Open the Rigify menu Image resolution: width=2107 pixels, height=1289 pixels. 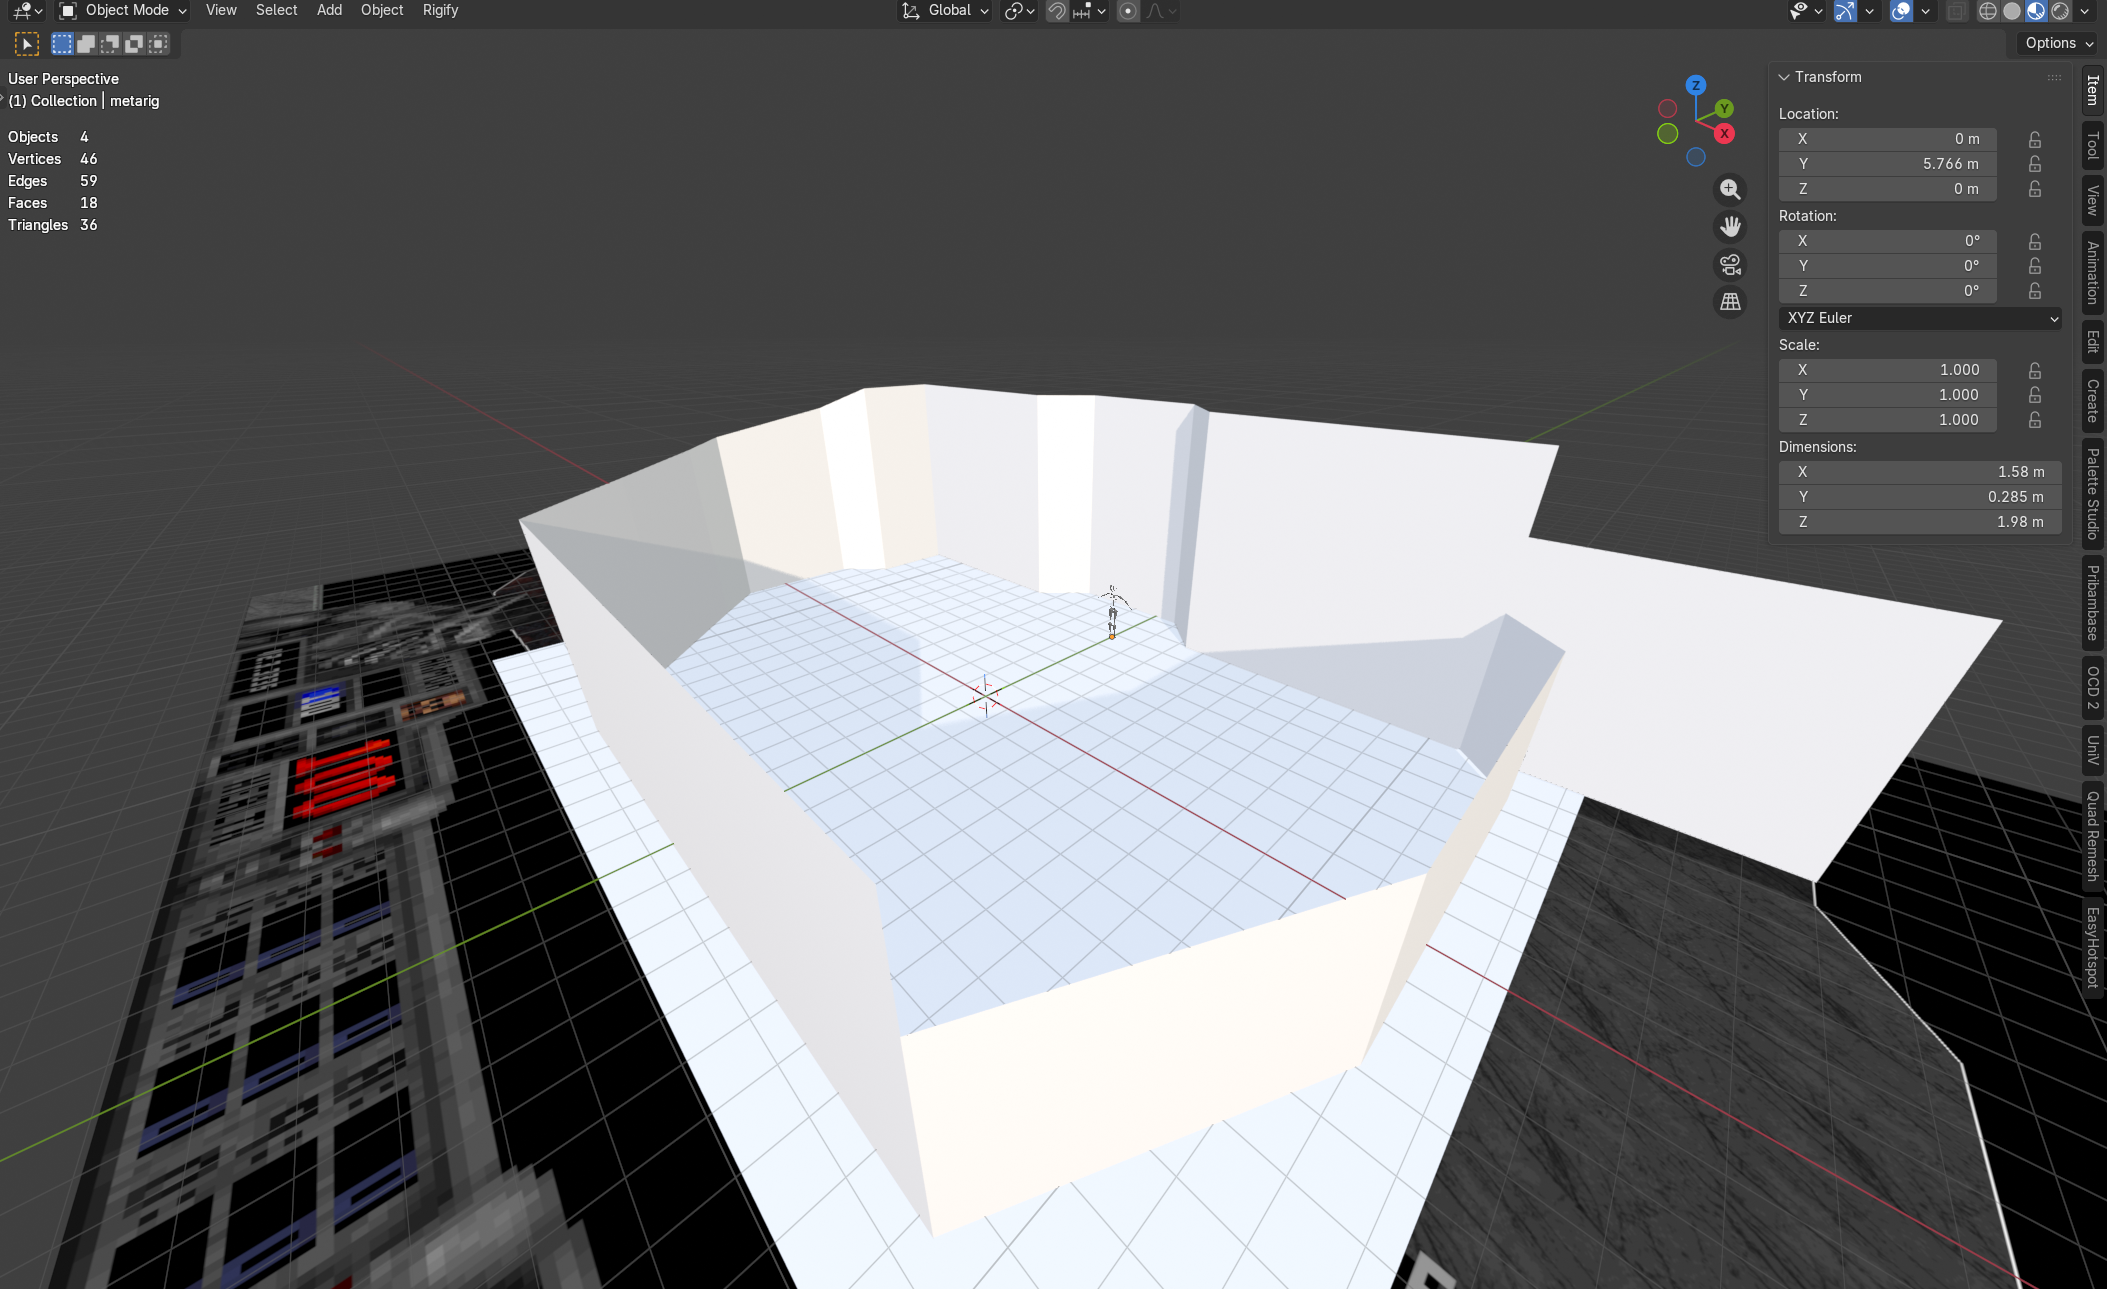coord(440,10)
